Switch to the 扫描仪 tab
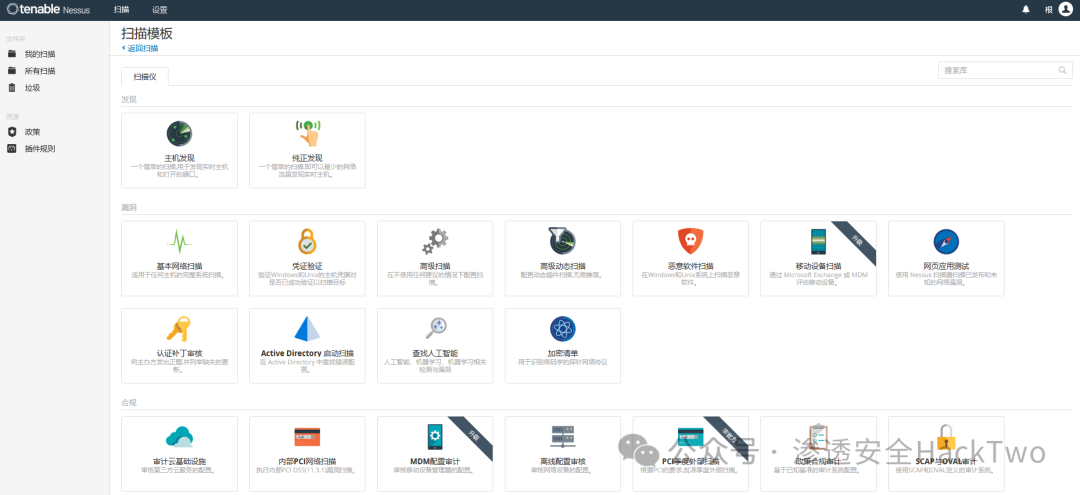Image resolution: width=1080 pixels, height=495 pixels. click(x=145, y=76)
